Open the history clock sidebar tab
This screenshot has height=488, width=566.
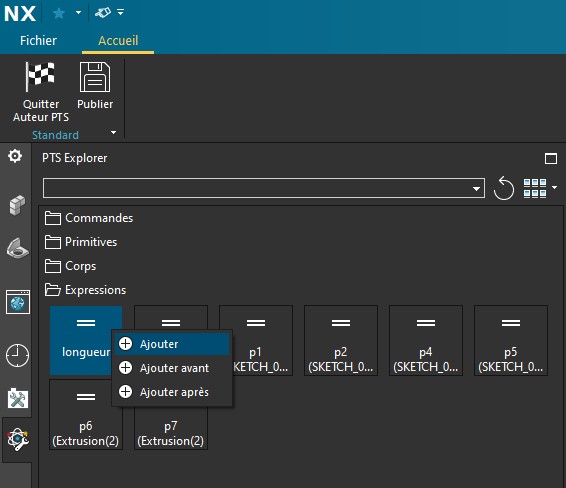(x=17, y=356)
